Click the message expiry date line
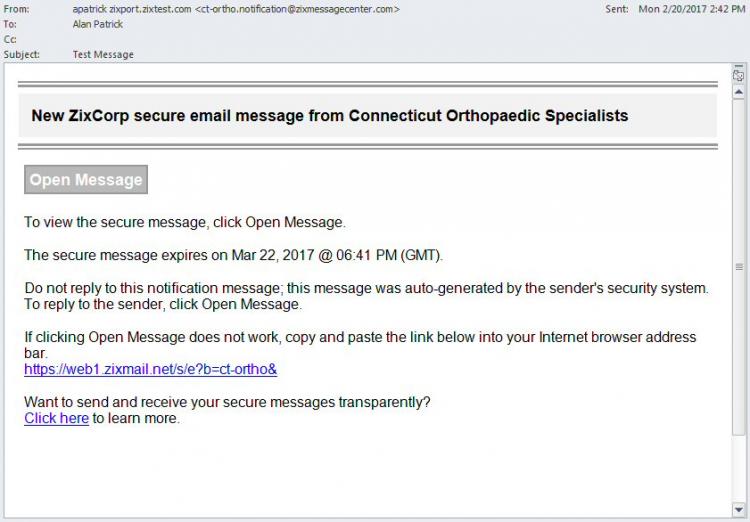 coord(233,255)
